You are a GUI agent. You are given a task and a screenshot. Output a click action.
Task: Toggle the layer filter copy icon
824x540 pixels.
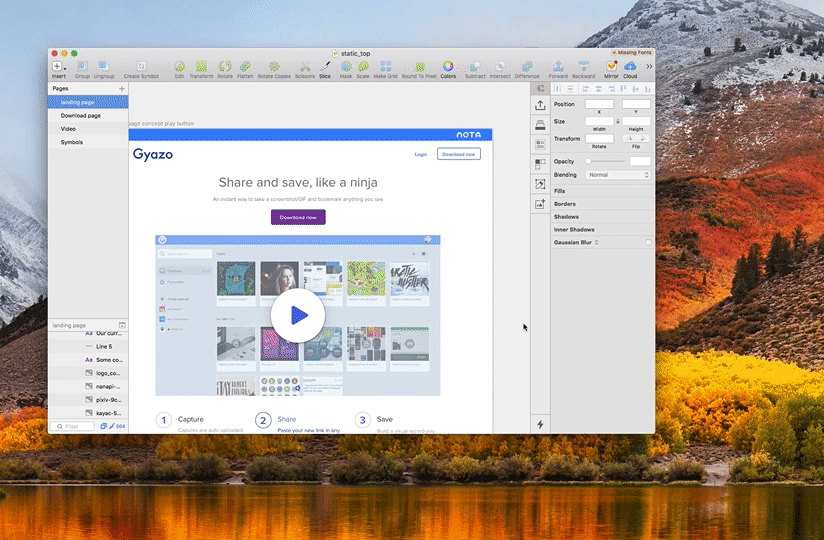pos(104,427)
